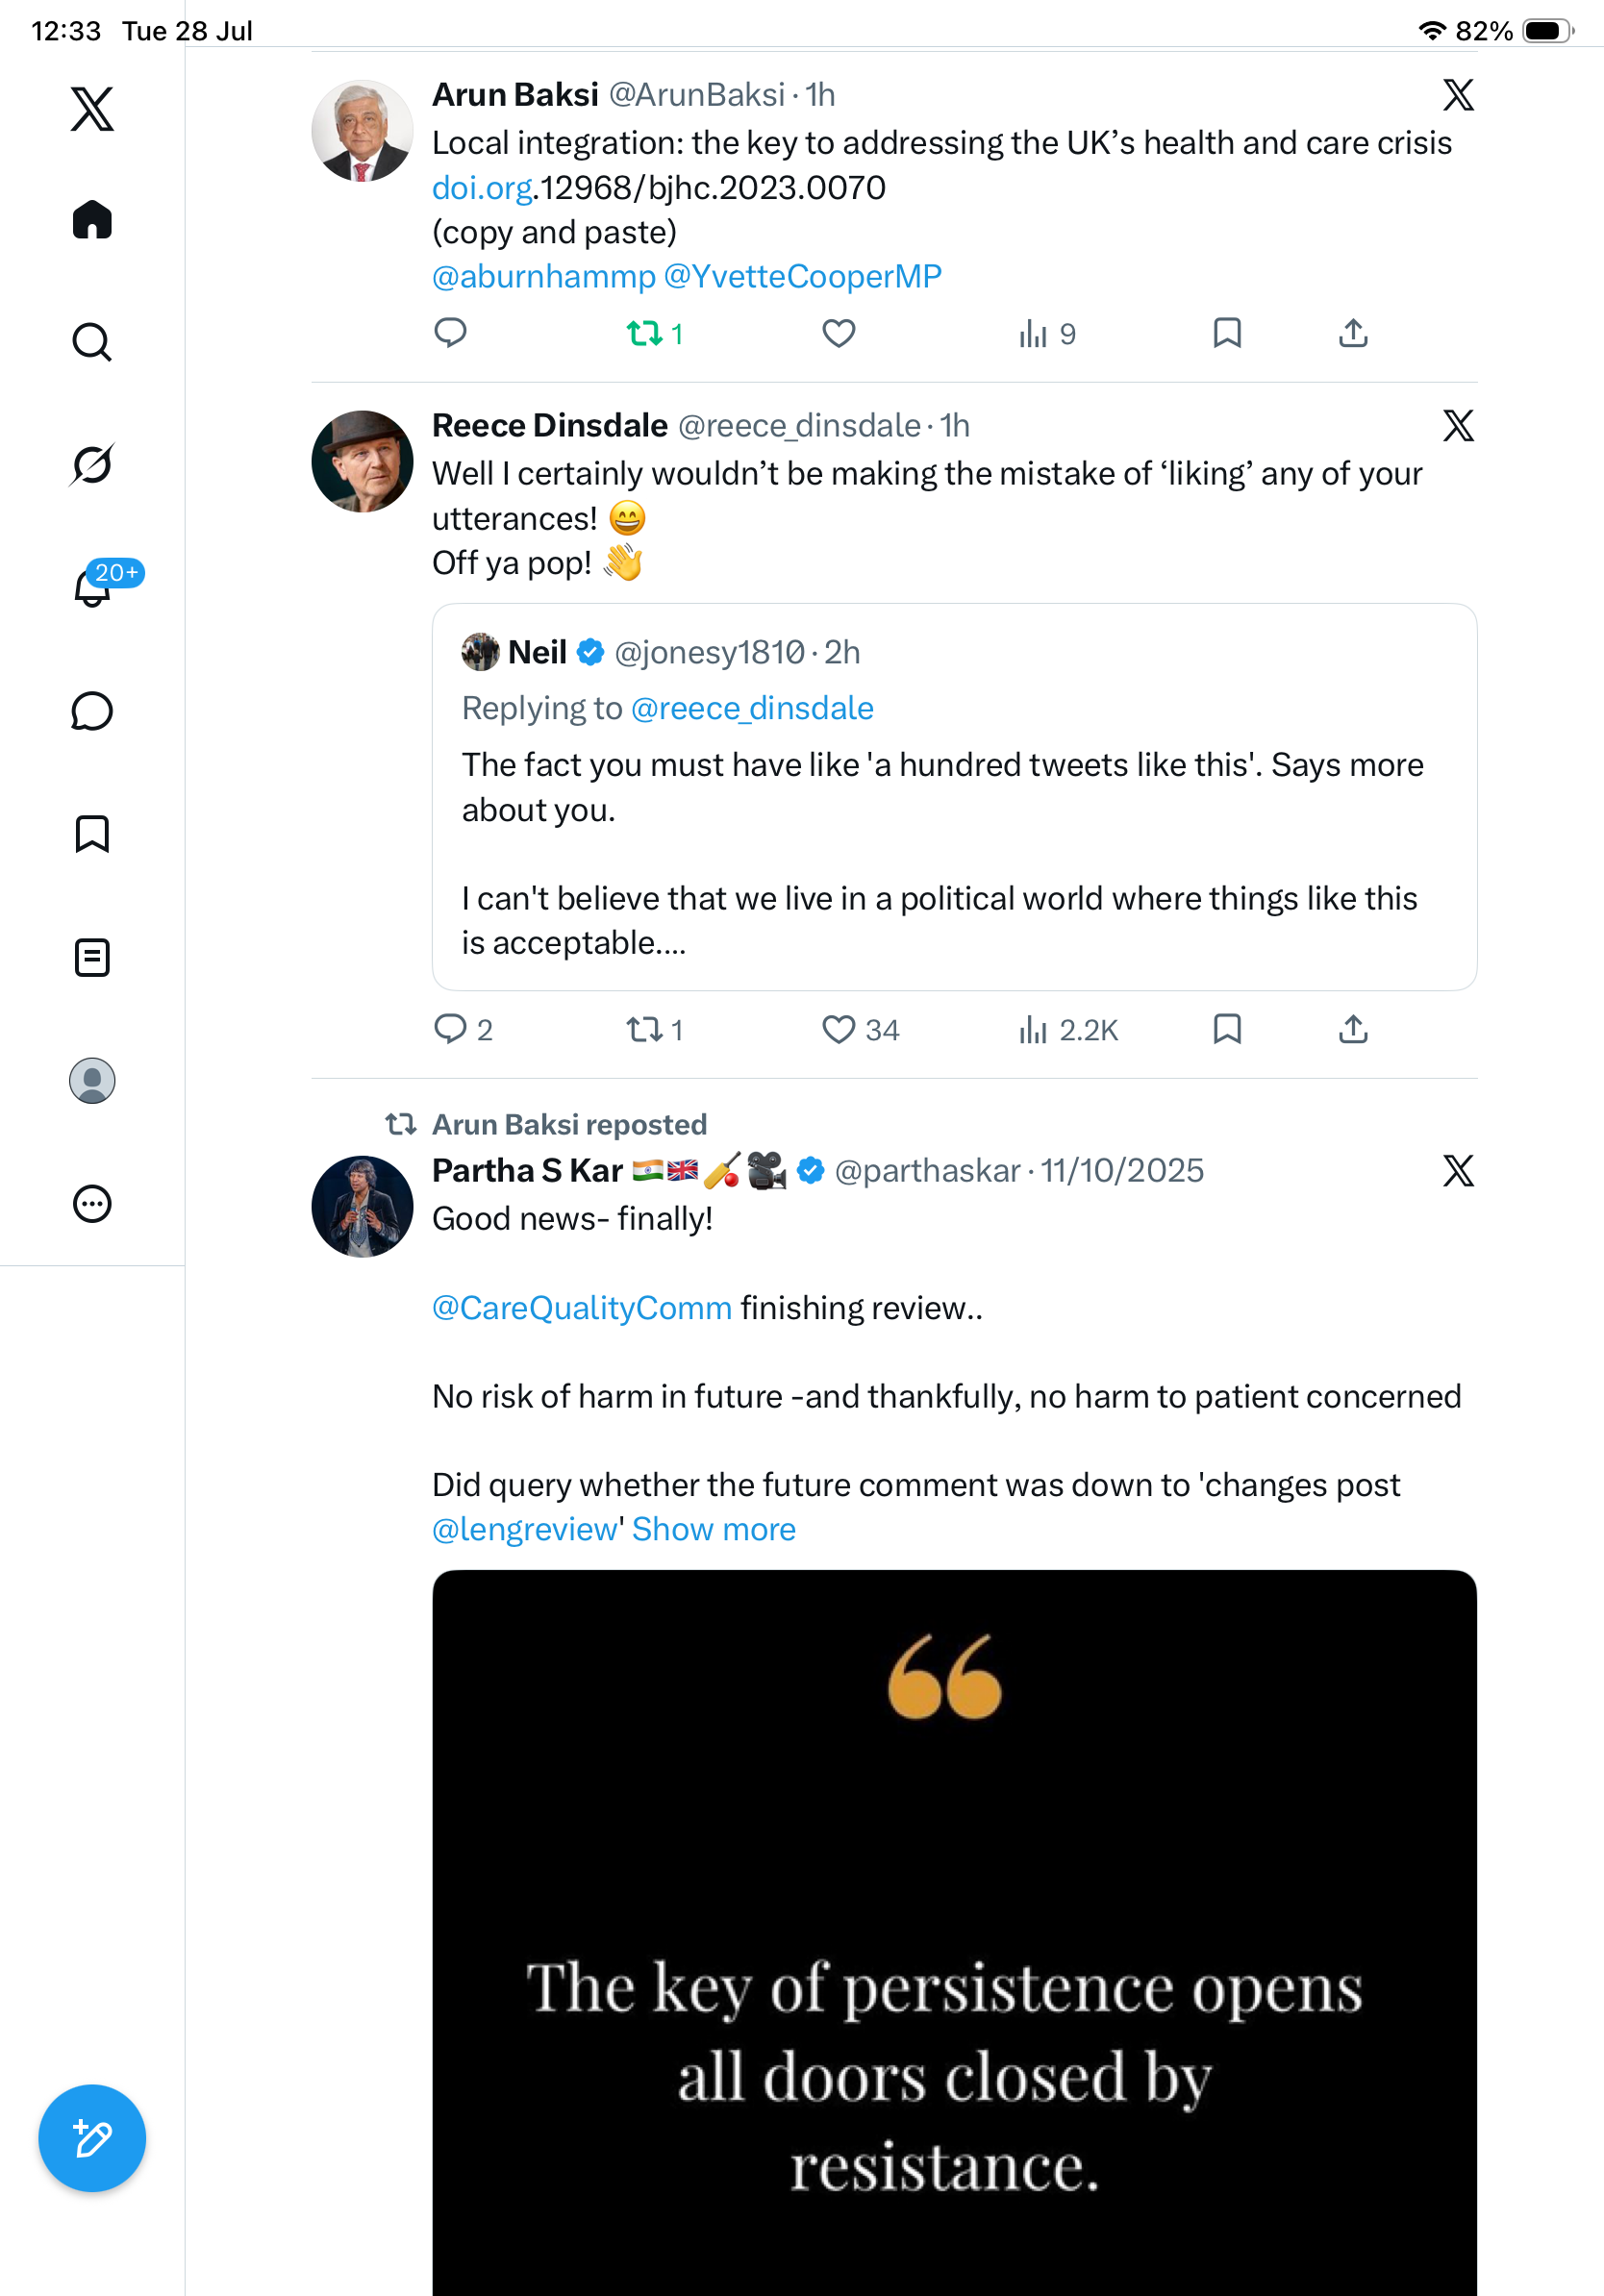Open the Home feed icon
This screenshot has width=1604, height=2296.
(92, 220)
